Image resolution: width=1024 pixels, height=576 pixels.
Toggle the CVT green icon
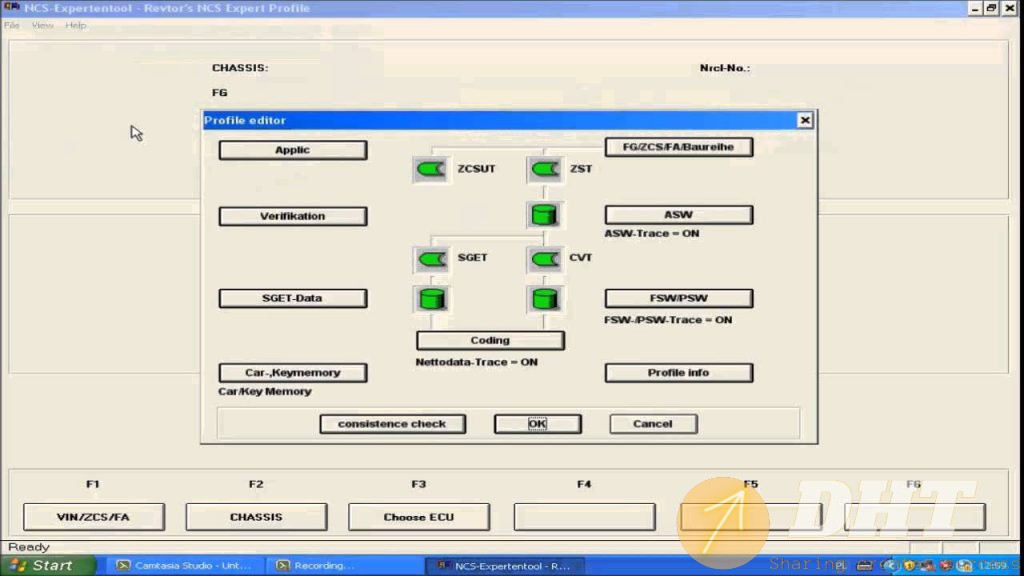coord(545,258)
